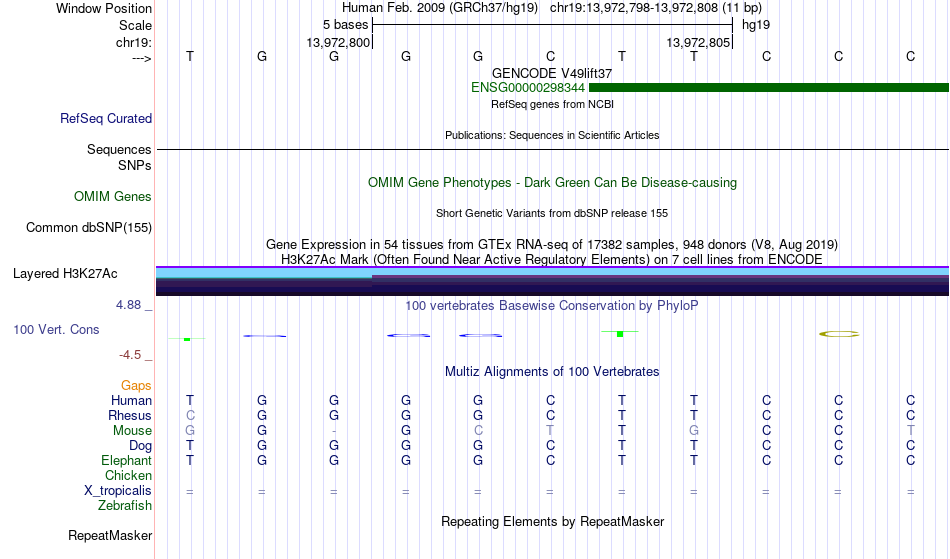
Task: Click position marker 13,972,805
Action: coord(698,42)
